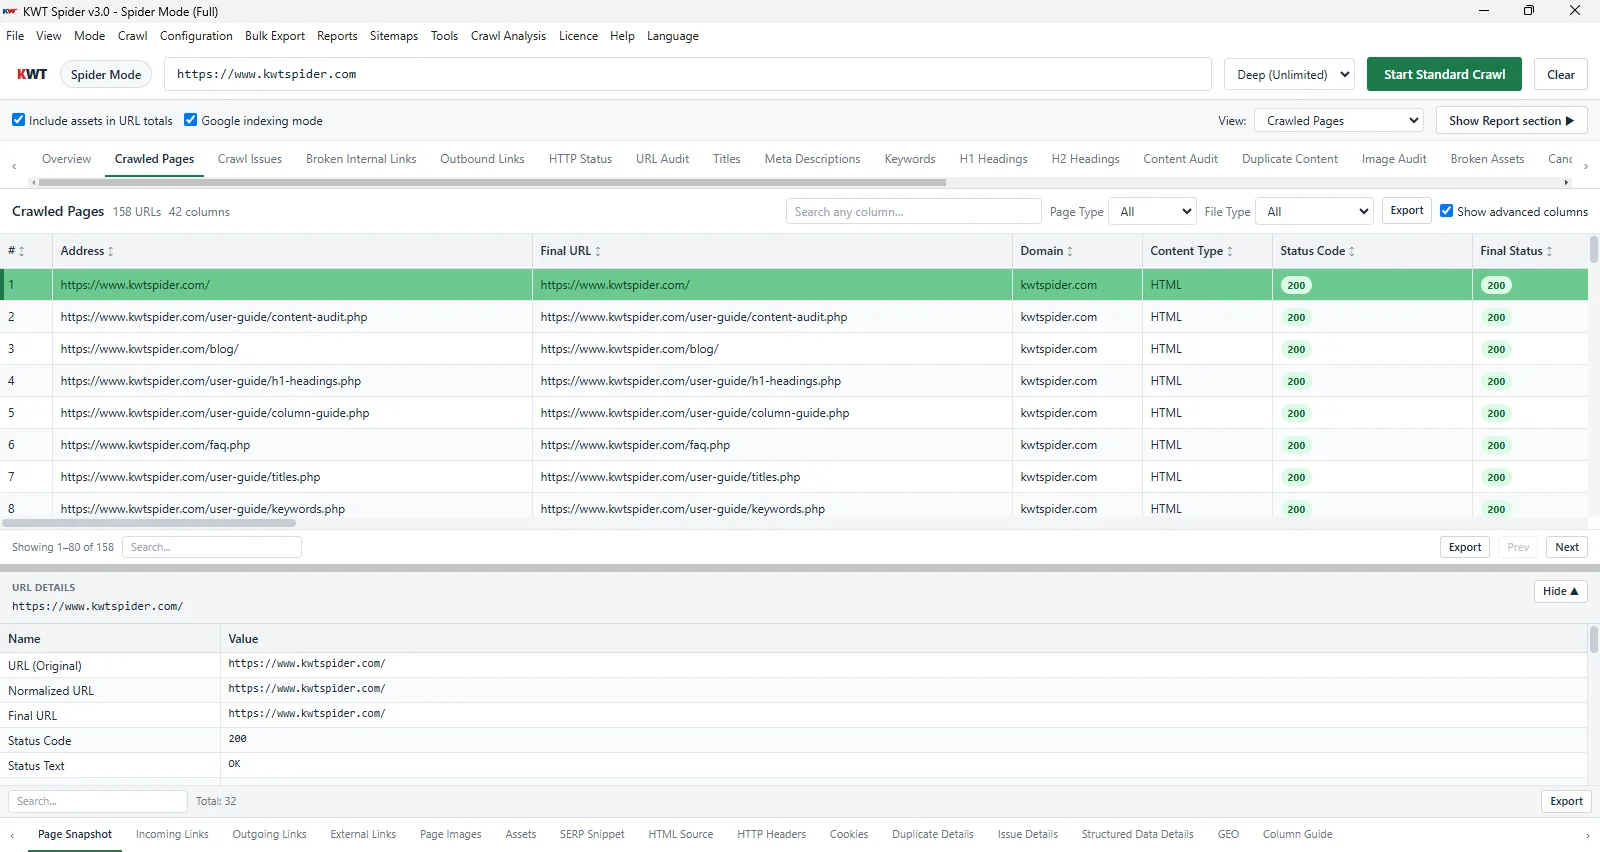The height and width of the screenshot is (852, 1600).
Task: Collapse URL details with Hide button
Action: coord(1560,591)
